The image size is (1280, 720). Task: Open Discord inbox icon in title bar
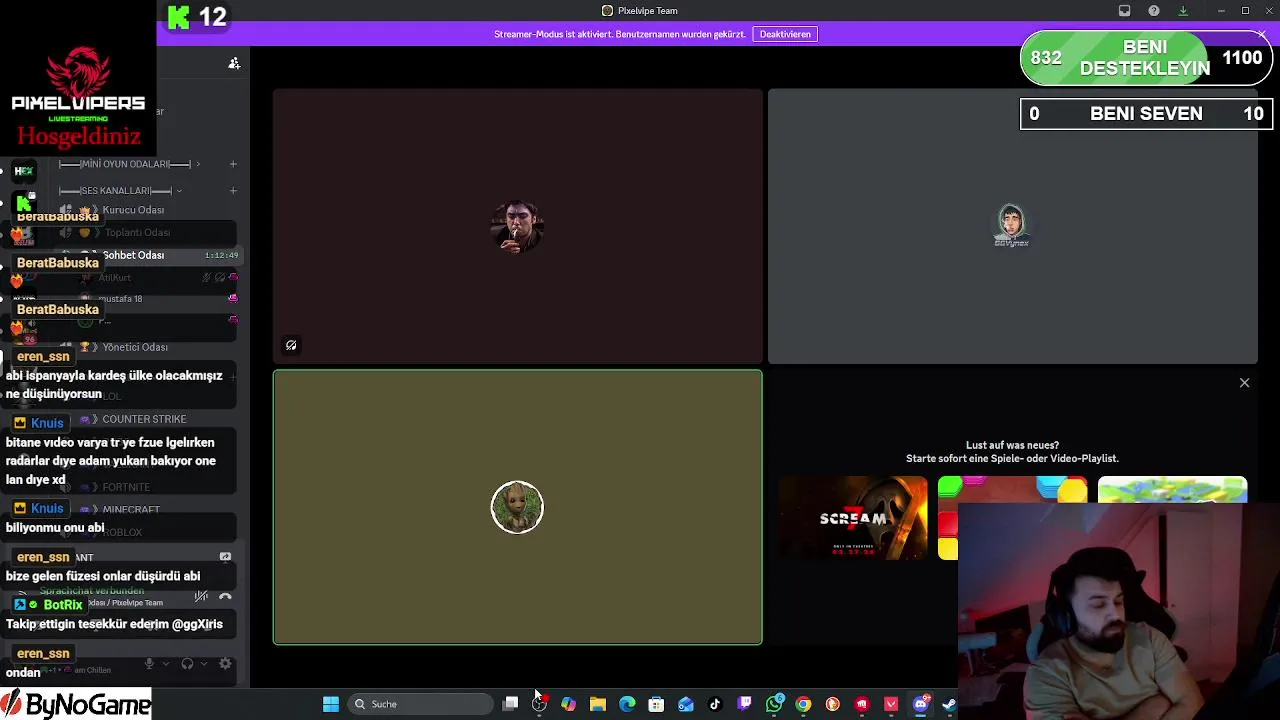tap(1124, 11)
